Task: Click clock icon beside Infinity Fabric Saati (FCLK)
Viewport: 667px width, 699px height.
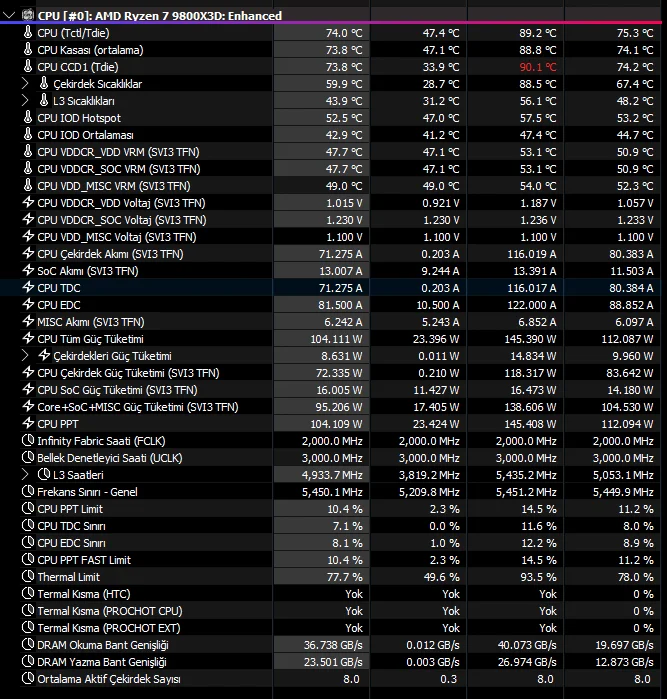Action: (28, 440)
